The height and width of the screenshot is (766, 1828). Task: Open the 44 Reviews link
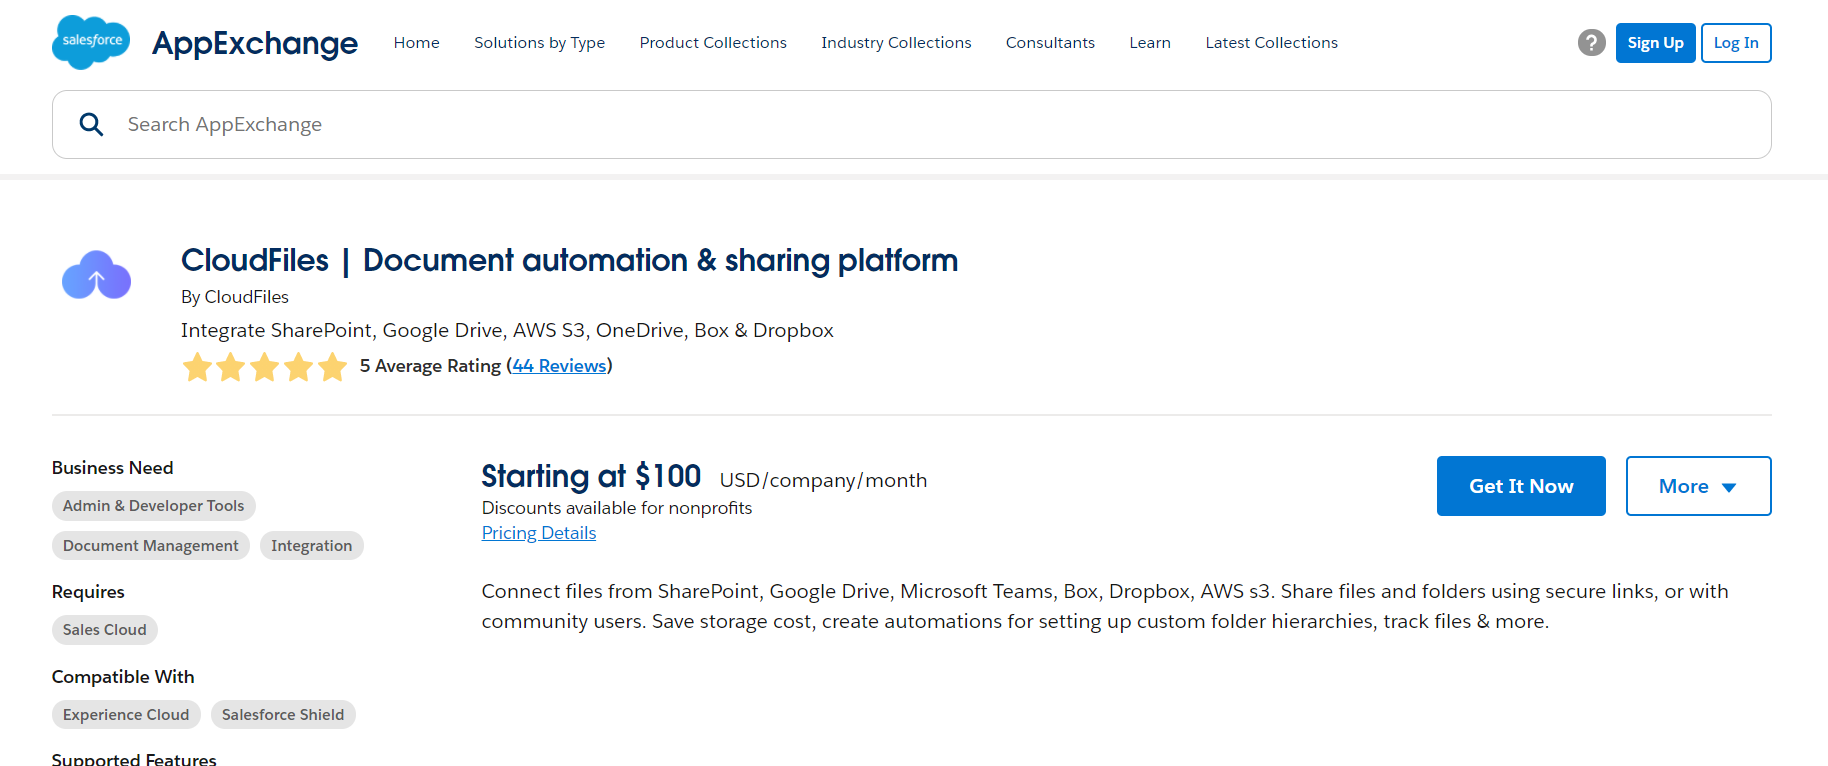click(x=559, y=366)
